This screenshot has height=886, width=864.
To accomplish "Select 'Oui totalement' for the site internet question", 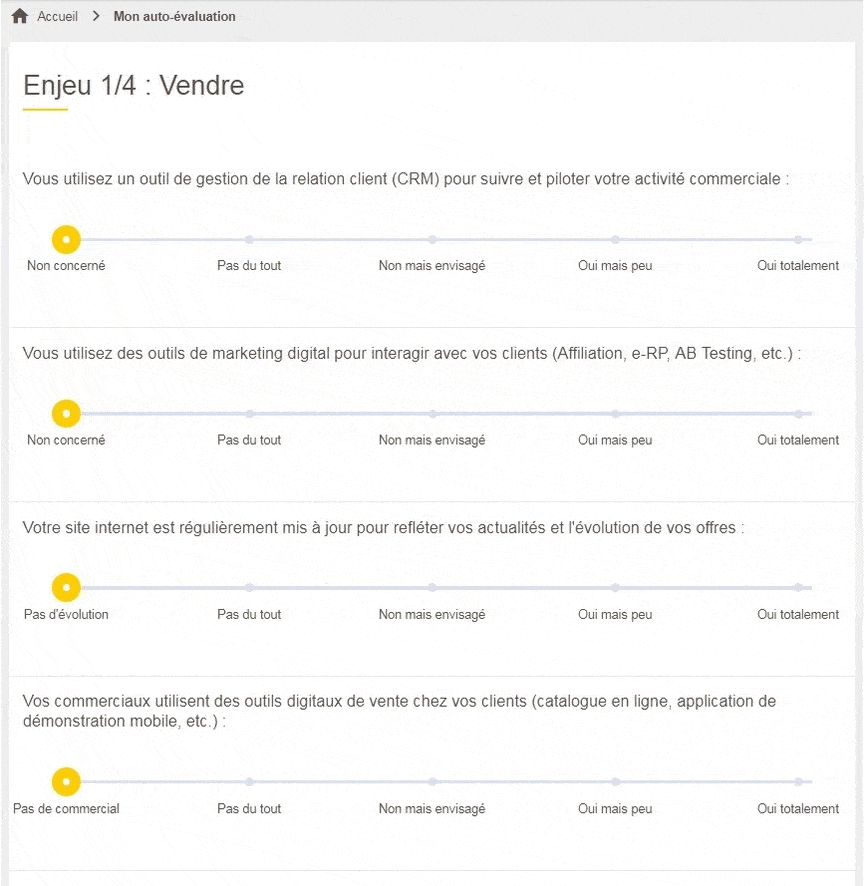I will (797, 588).
